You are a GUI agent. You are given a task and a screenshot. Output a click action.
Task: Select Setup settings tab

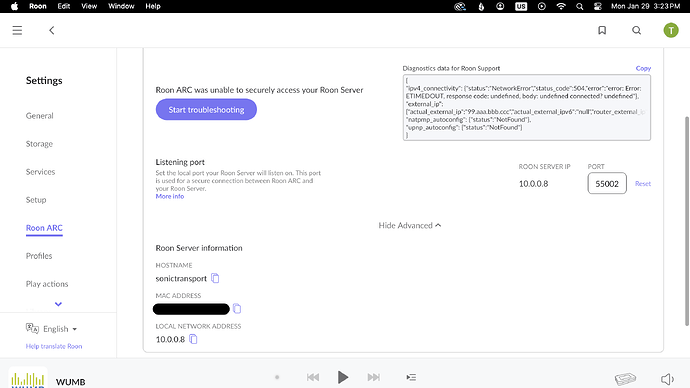click(36, 200)
